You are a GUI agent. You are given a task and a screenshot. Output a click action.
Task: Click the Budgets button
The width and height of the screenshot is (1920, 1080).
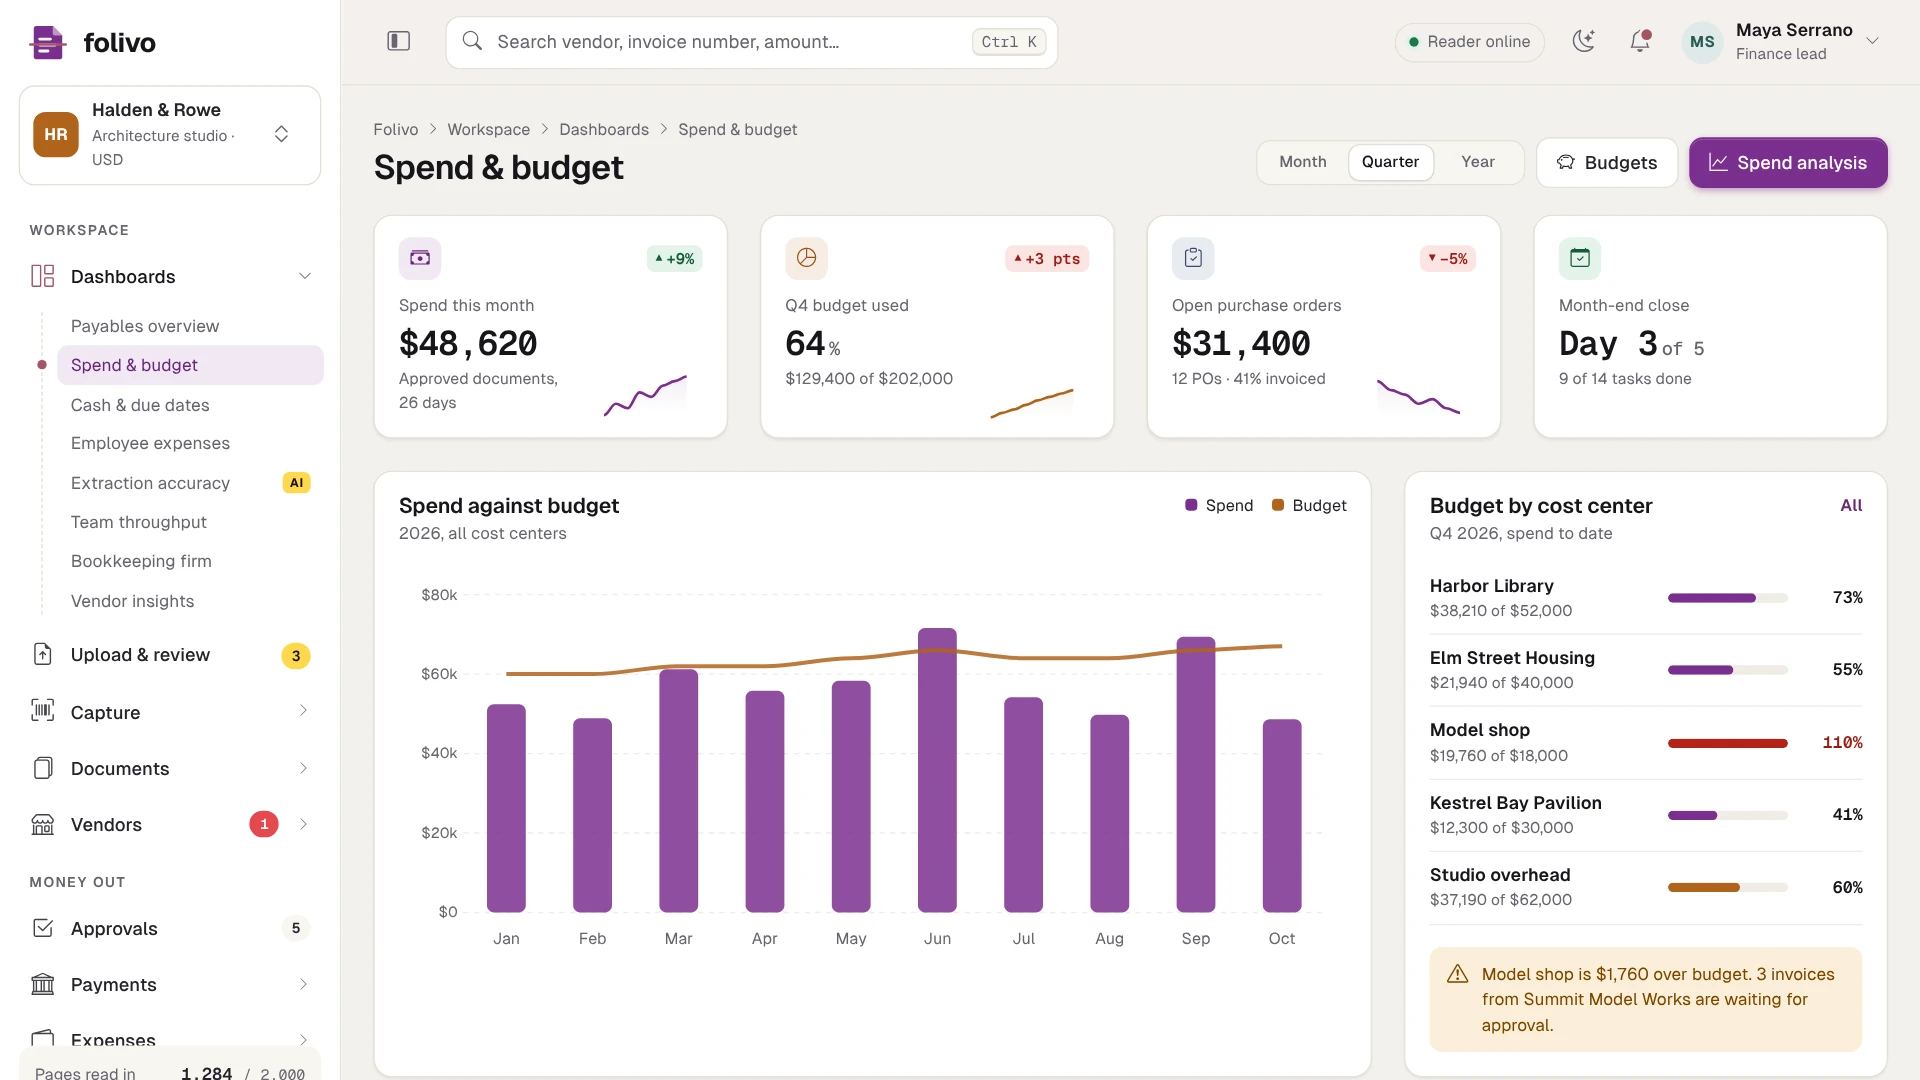pyautogui.click(x=1607, y=162)
